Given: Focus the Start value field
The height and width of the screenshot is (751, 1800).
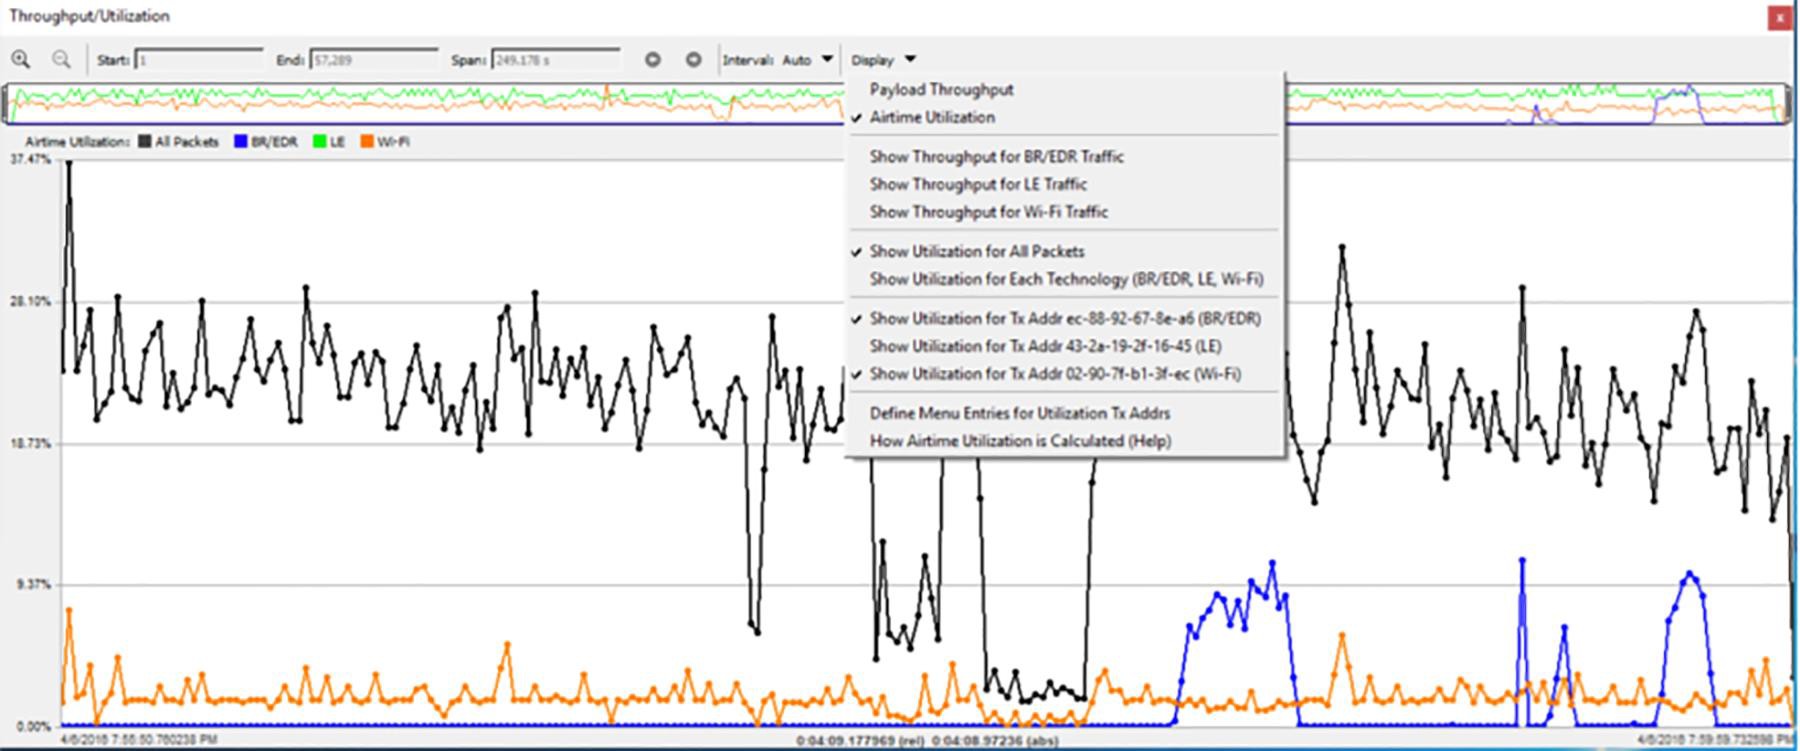Looking at the screenshot, I should point(199,60).
